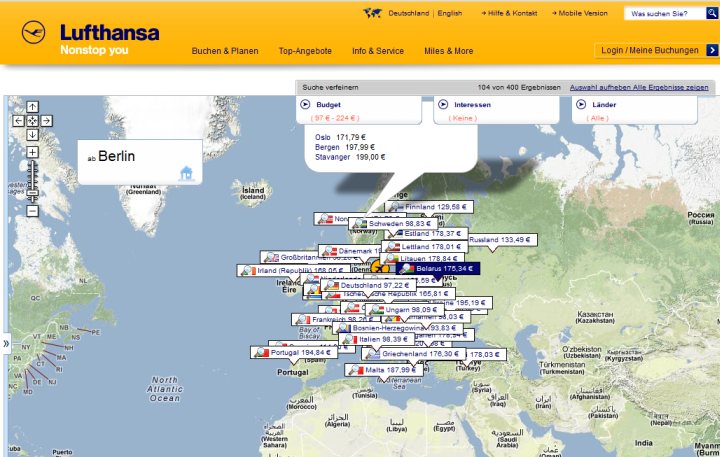Image resolution: width=720 pixels, height=457 pixels.
Task: Zoom in with the plus button
Action: 32,152
